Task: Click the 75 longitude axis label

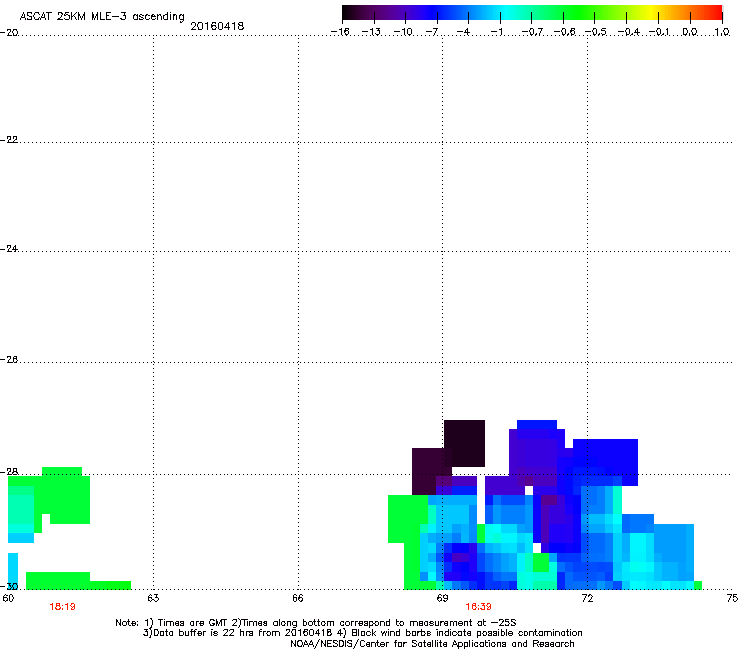Action: coord(732,599)
